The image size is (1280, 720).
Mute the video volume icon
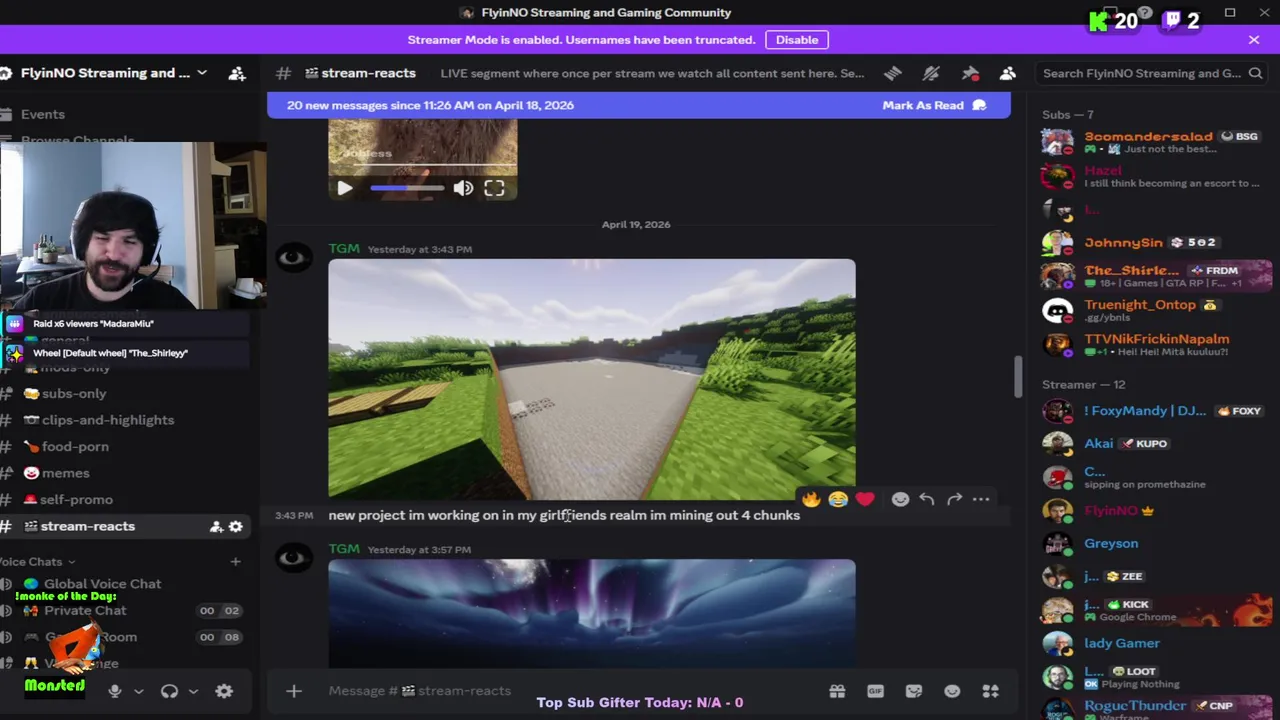tap(463, 188)
